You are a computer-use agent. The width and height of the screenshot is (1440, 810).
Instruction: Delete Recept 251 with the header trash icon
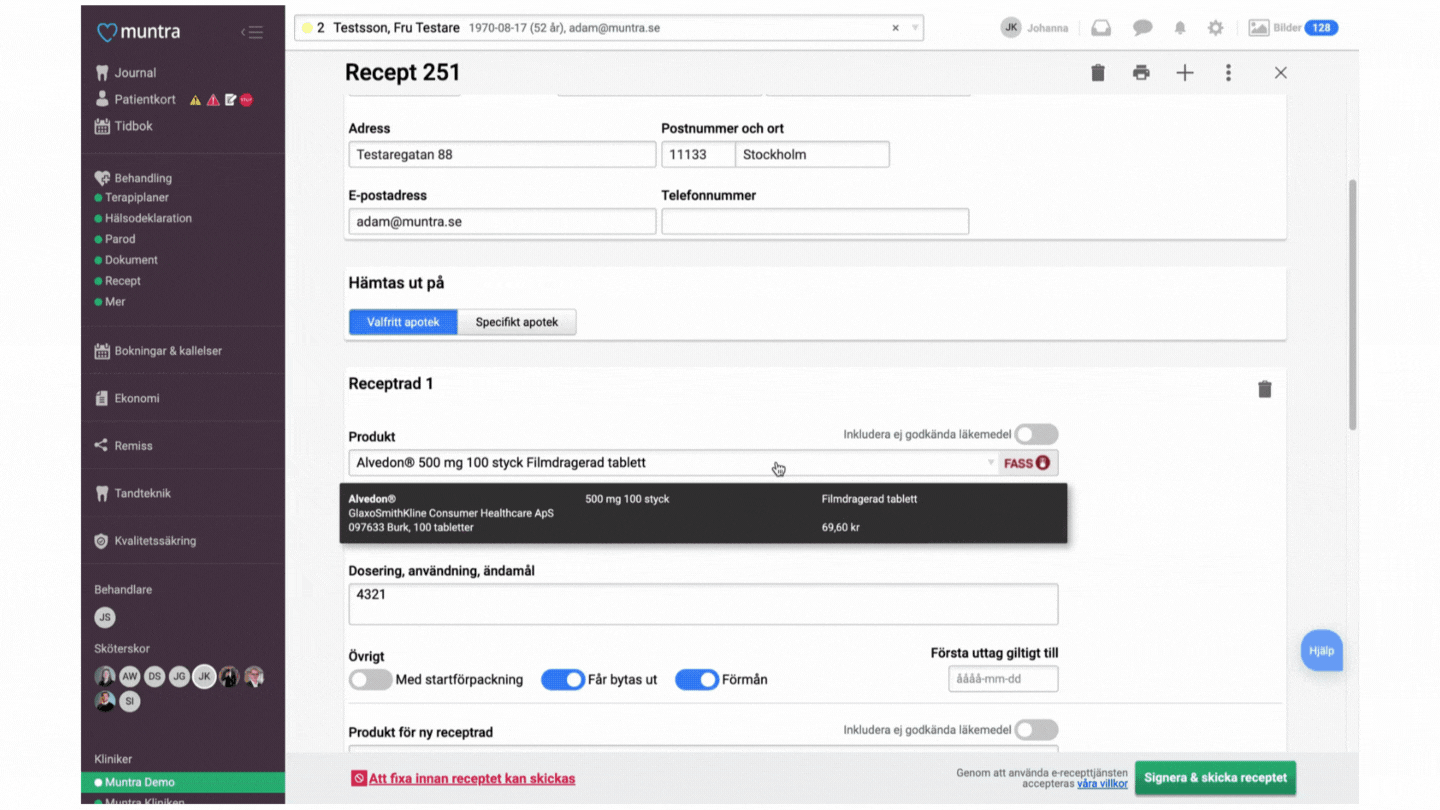pyautogui.click(x=1098, y=72)
